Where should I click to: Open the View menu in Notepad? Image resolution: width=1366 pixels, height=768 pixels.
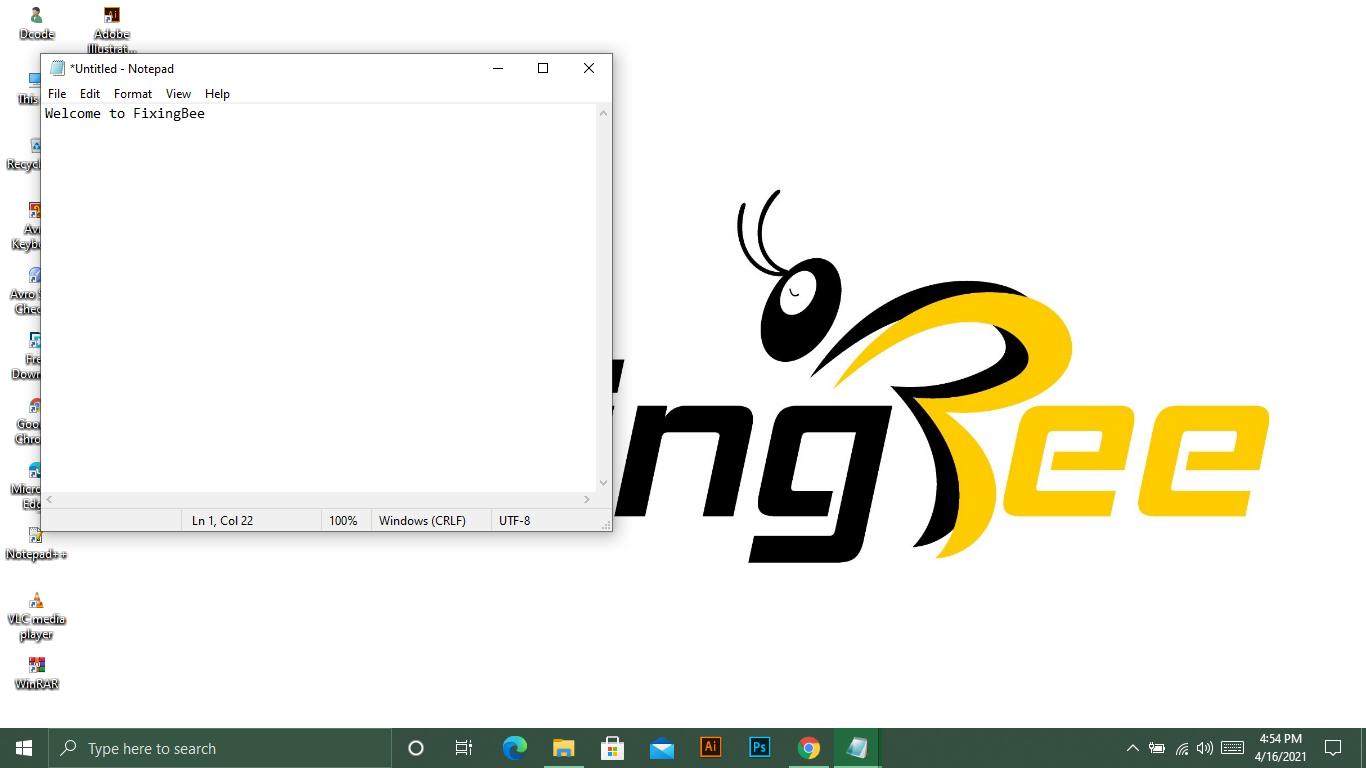178,94
